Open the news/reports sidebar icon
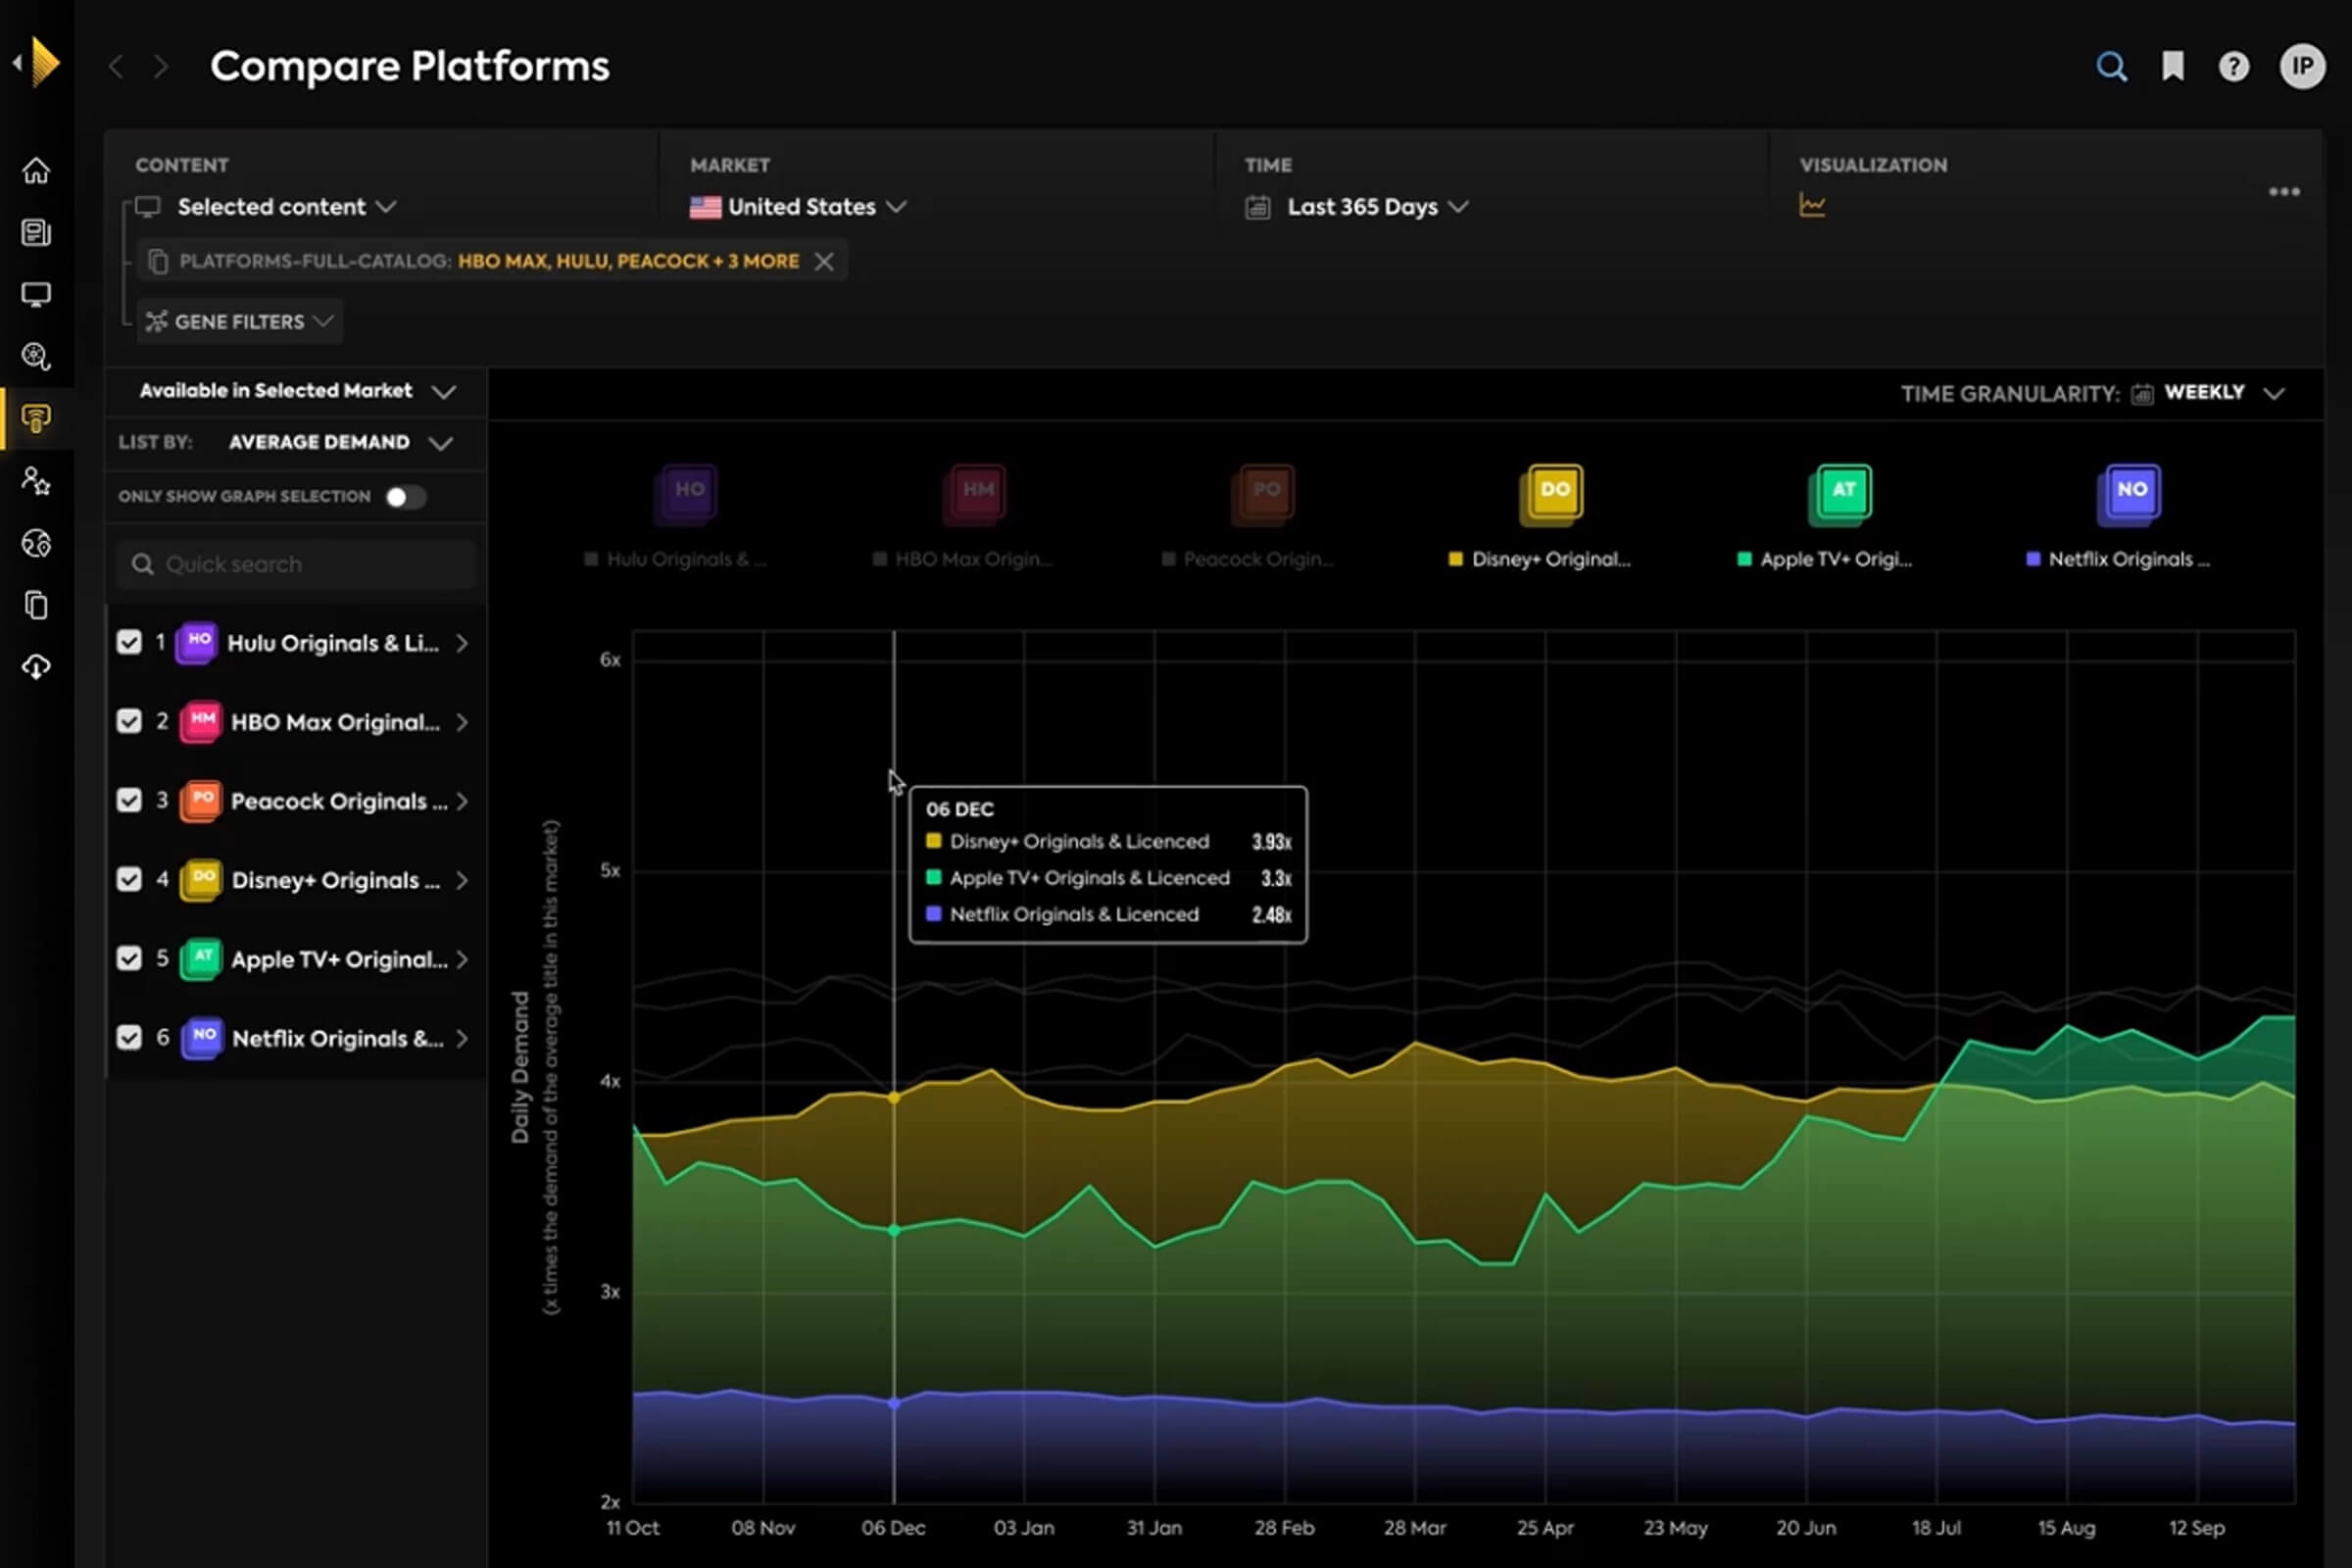The image size is (2352, 1568). tap(36, 233)
